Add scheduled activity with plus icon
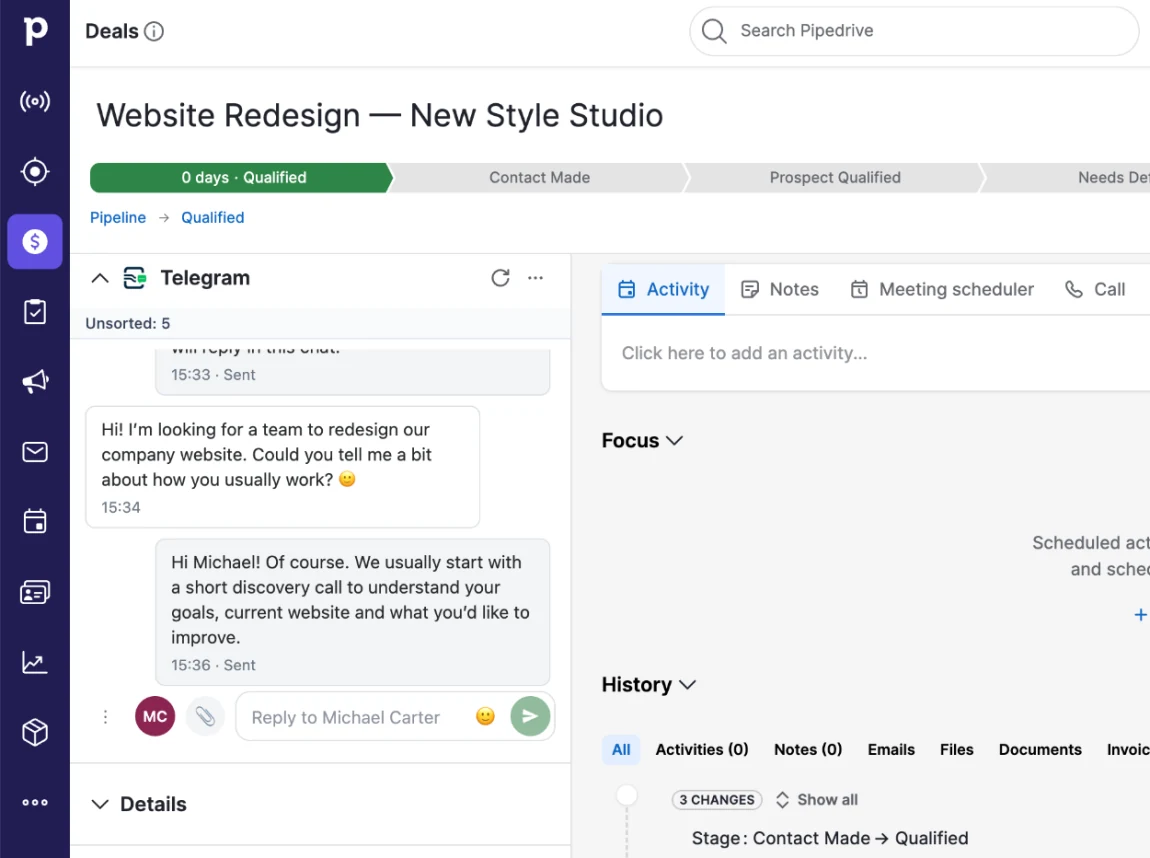The image size is (1150, 858). pos(1140,615)
